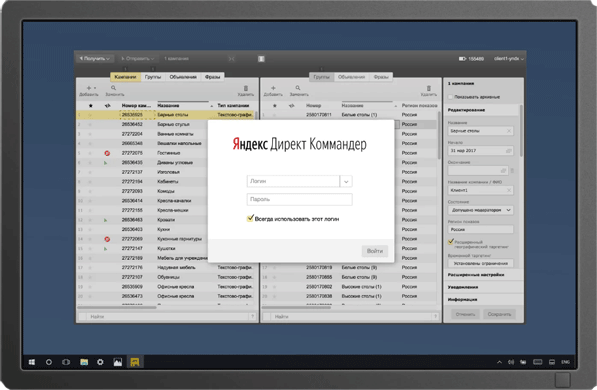597x390 pixels.
Task: Clear the Название field with X icon
Action: coord(509,131)
